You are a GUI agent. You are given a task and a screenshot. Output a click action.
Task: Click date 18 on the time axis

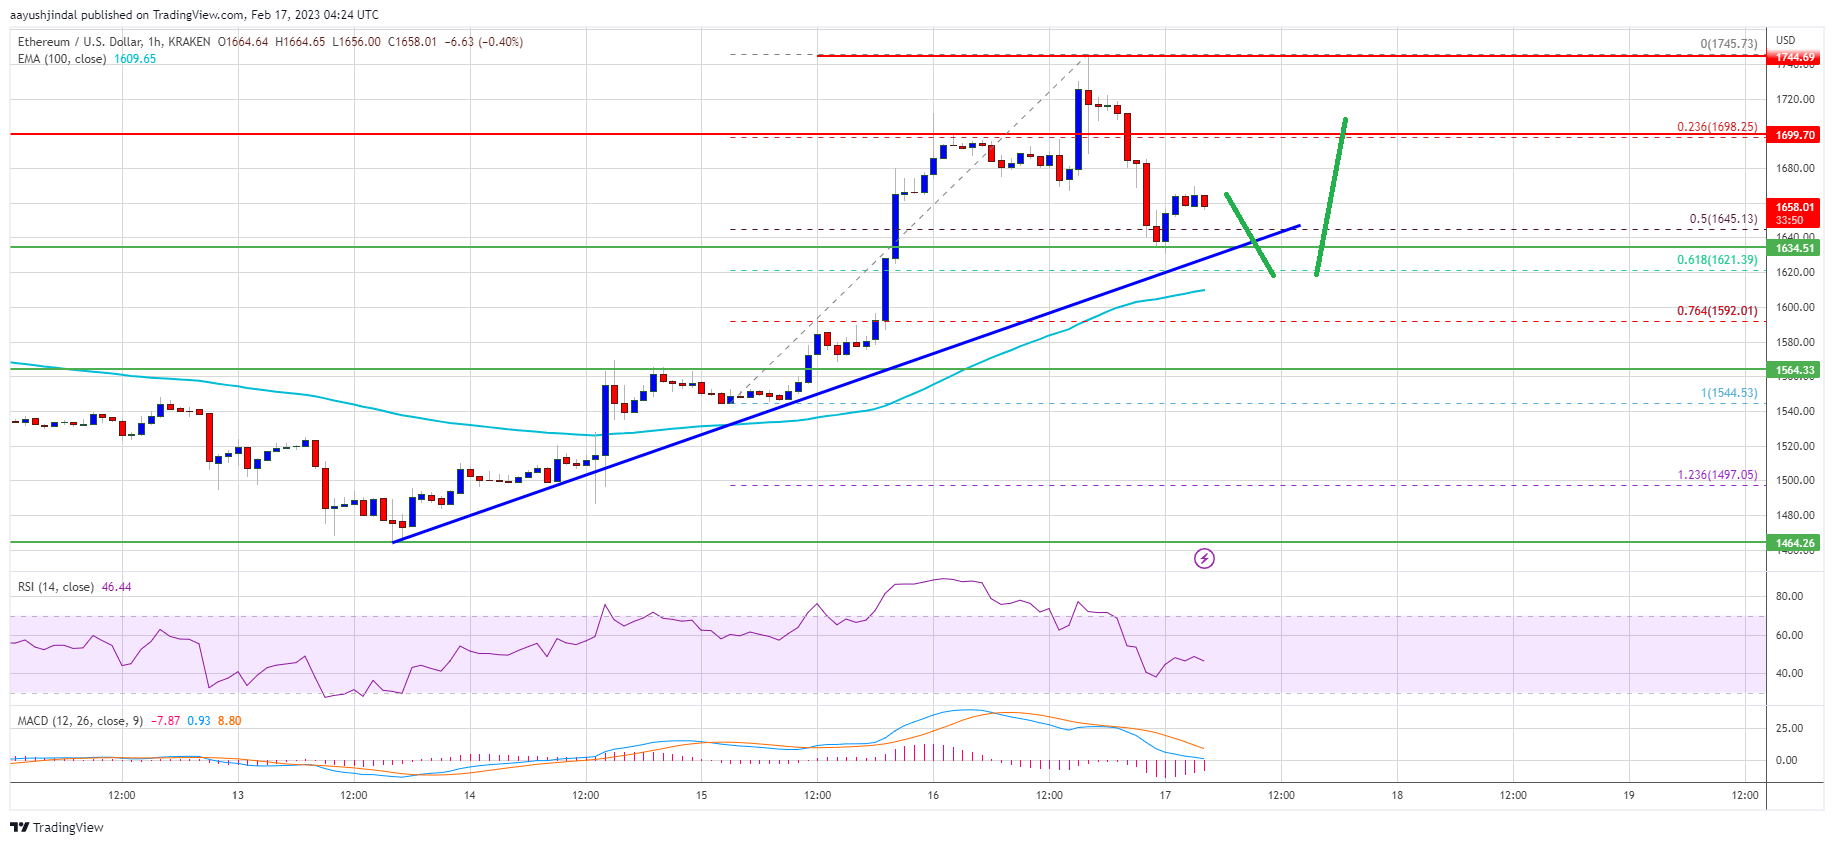(1397, 796)
